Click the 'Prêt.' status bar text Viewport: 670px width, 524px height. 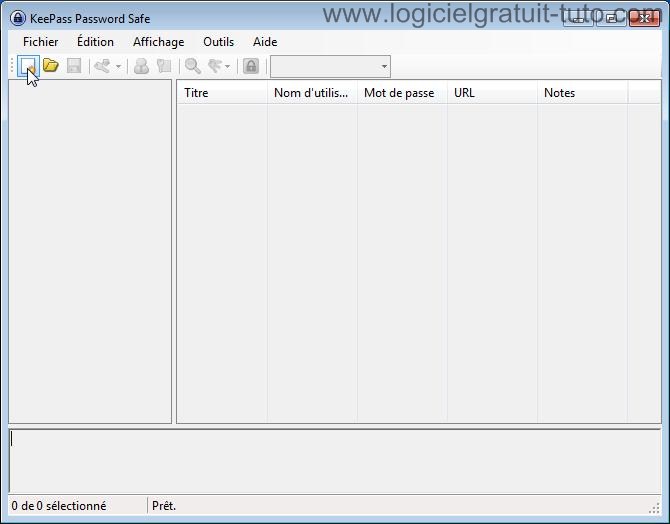(164, 506)
